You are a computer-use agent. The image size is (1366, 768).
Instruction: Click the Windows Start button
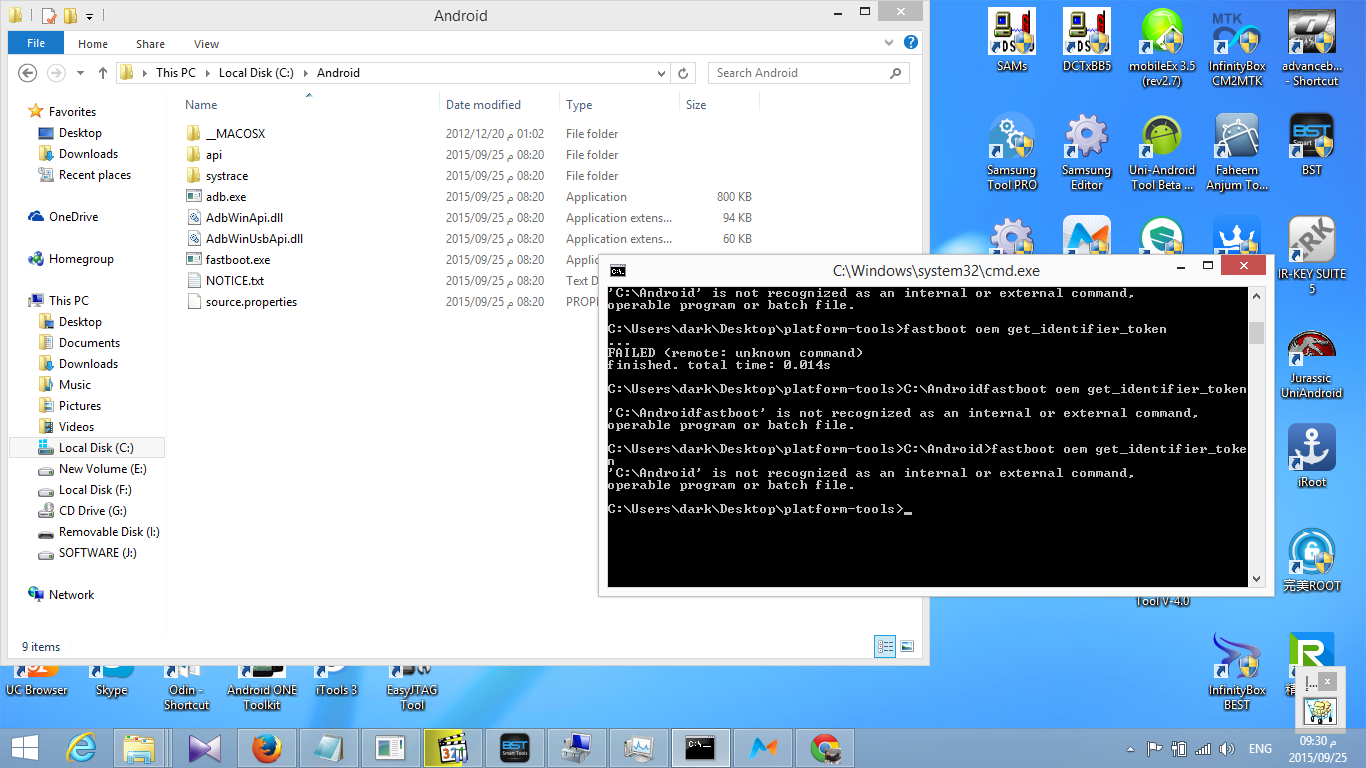pos(24,748)
